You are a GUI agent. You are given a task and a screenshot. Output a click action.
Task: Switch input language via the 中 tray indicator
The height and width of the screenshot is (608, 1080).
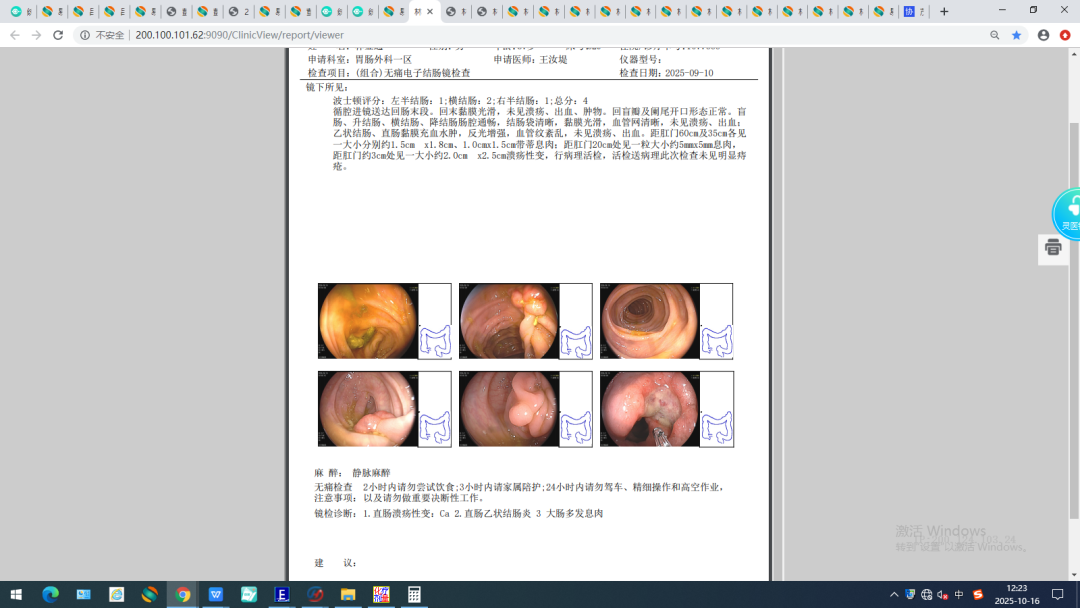(957, 594)
